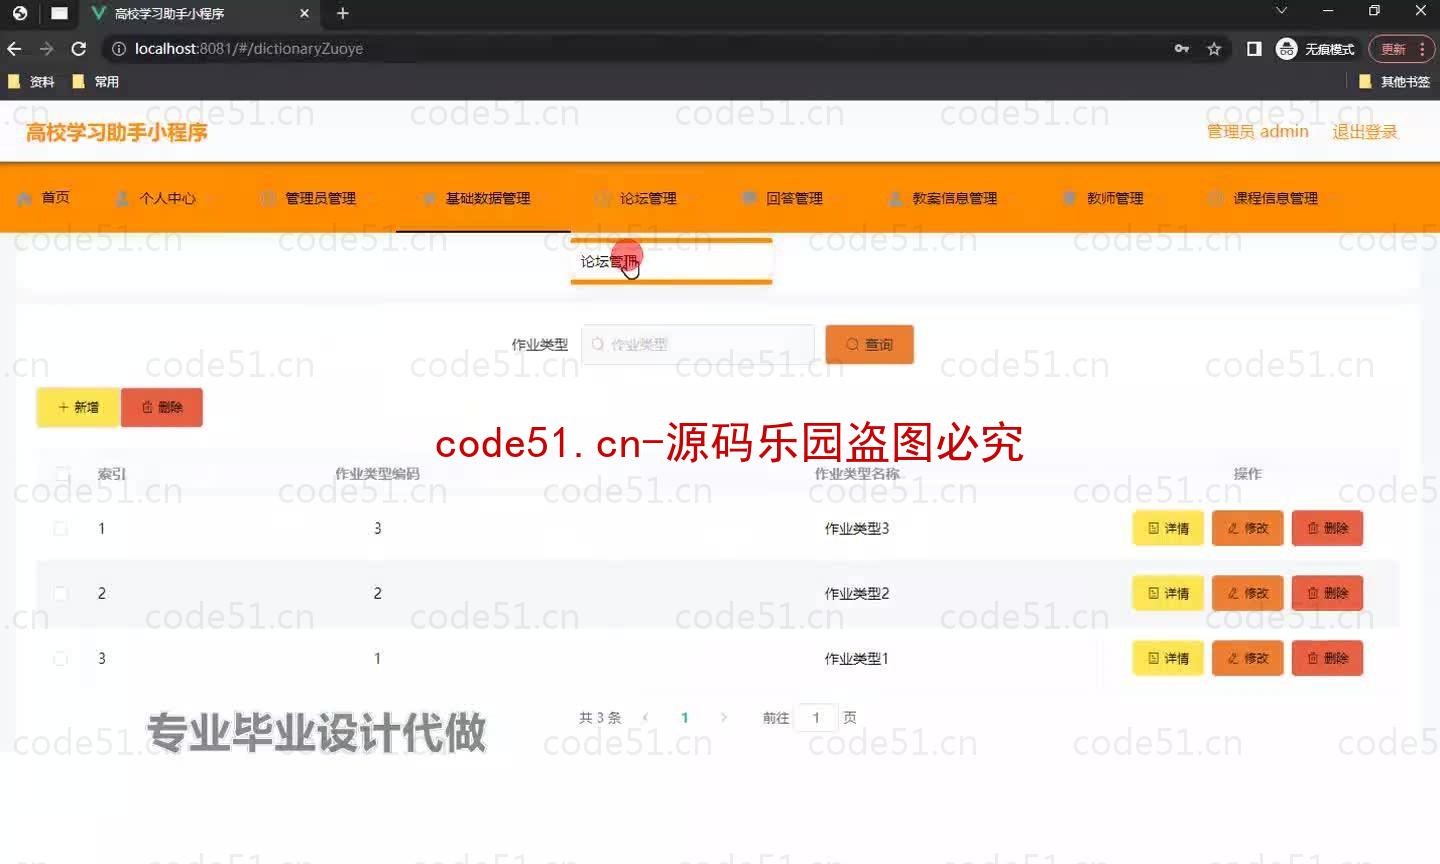The image size is (1440, 864).
Task: Open the 个人中心 menu
Action: [156, 198]
